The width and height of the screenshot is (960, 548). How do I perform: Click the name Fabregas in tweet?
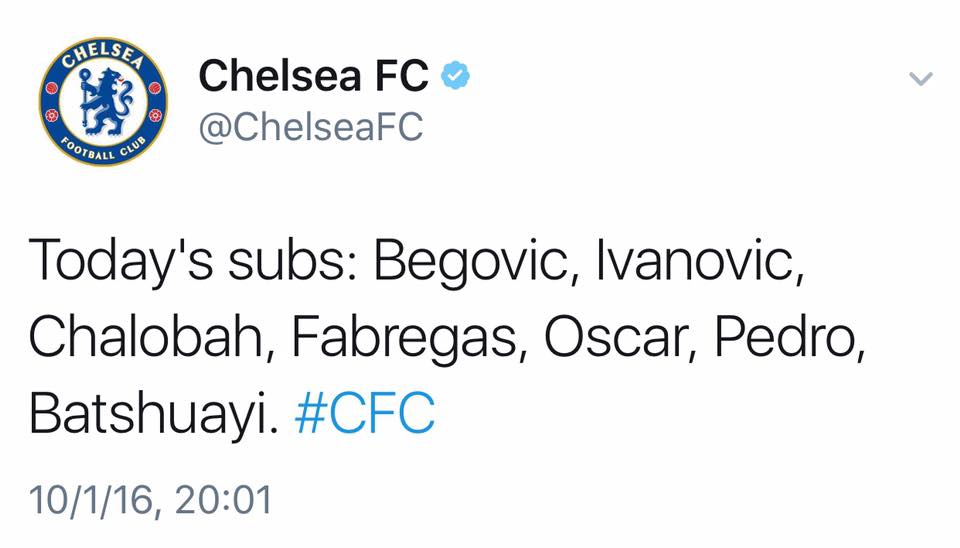pyautogui.click(x=408, y=339)
